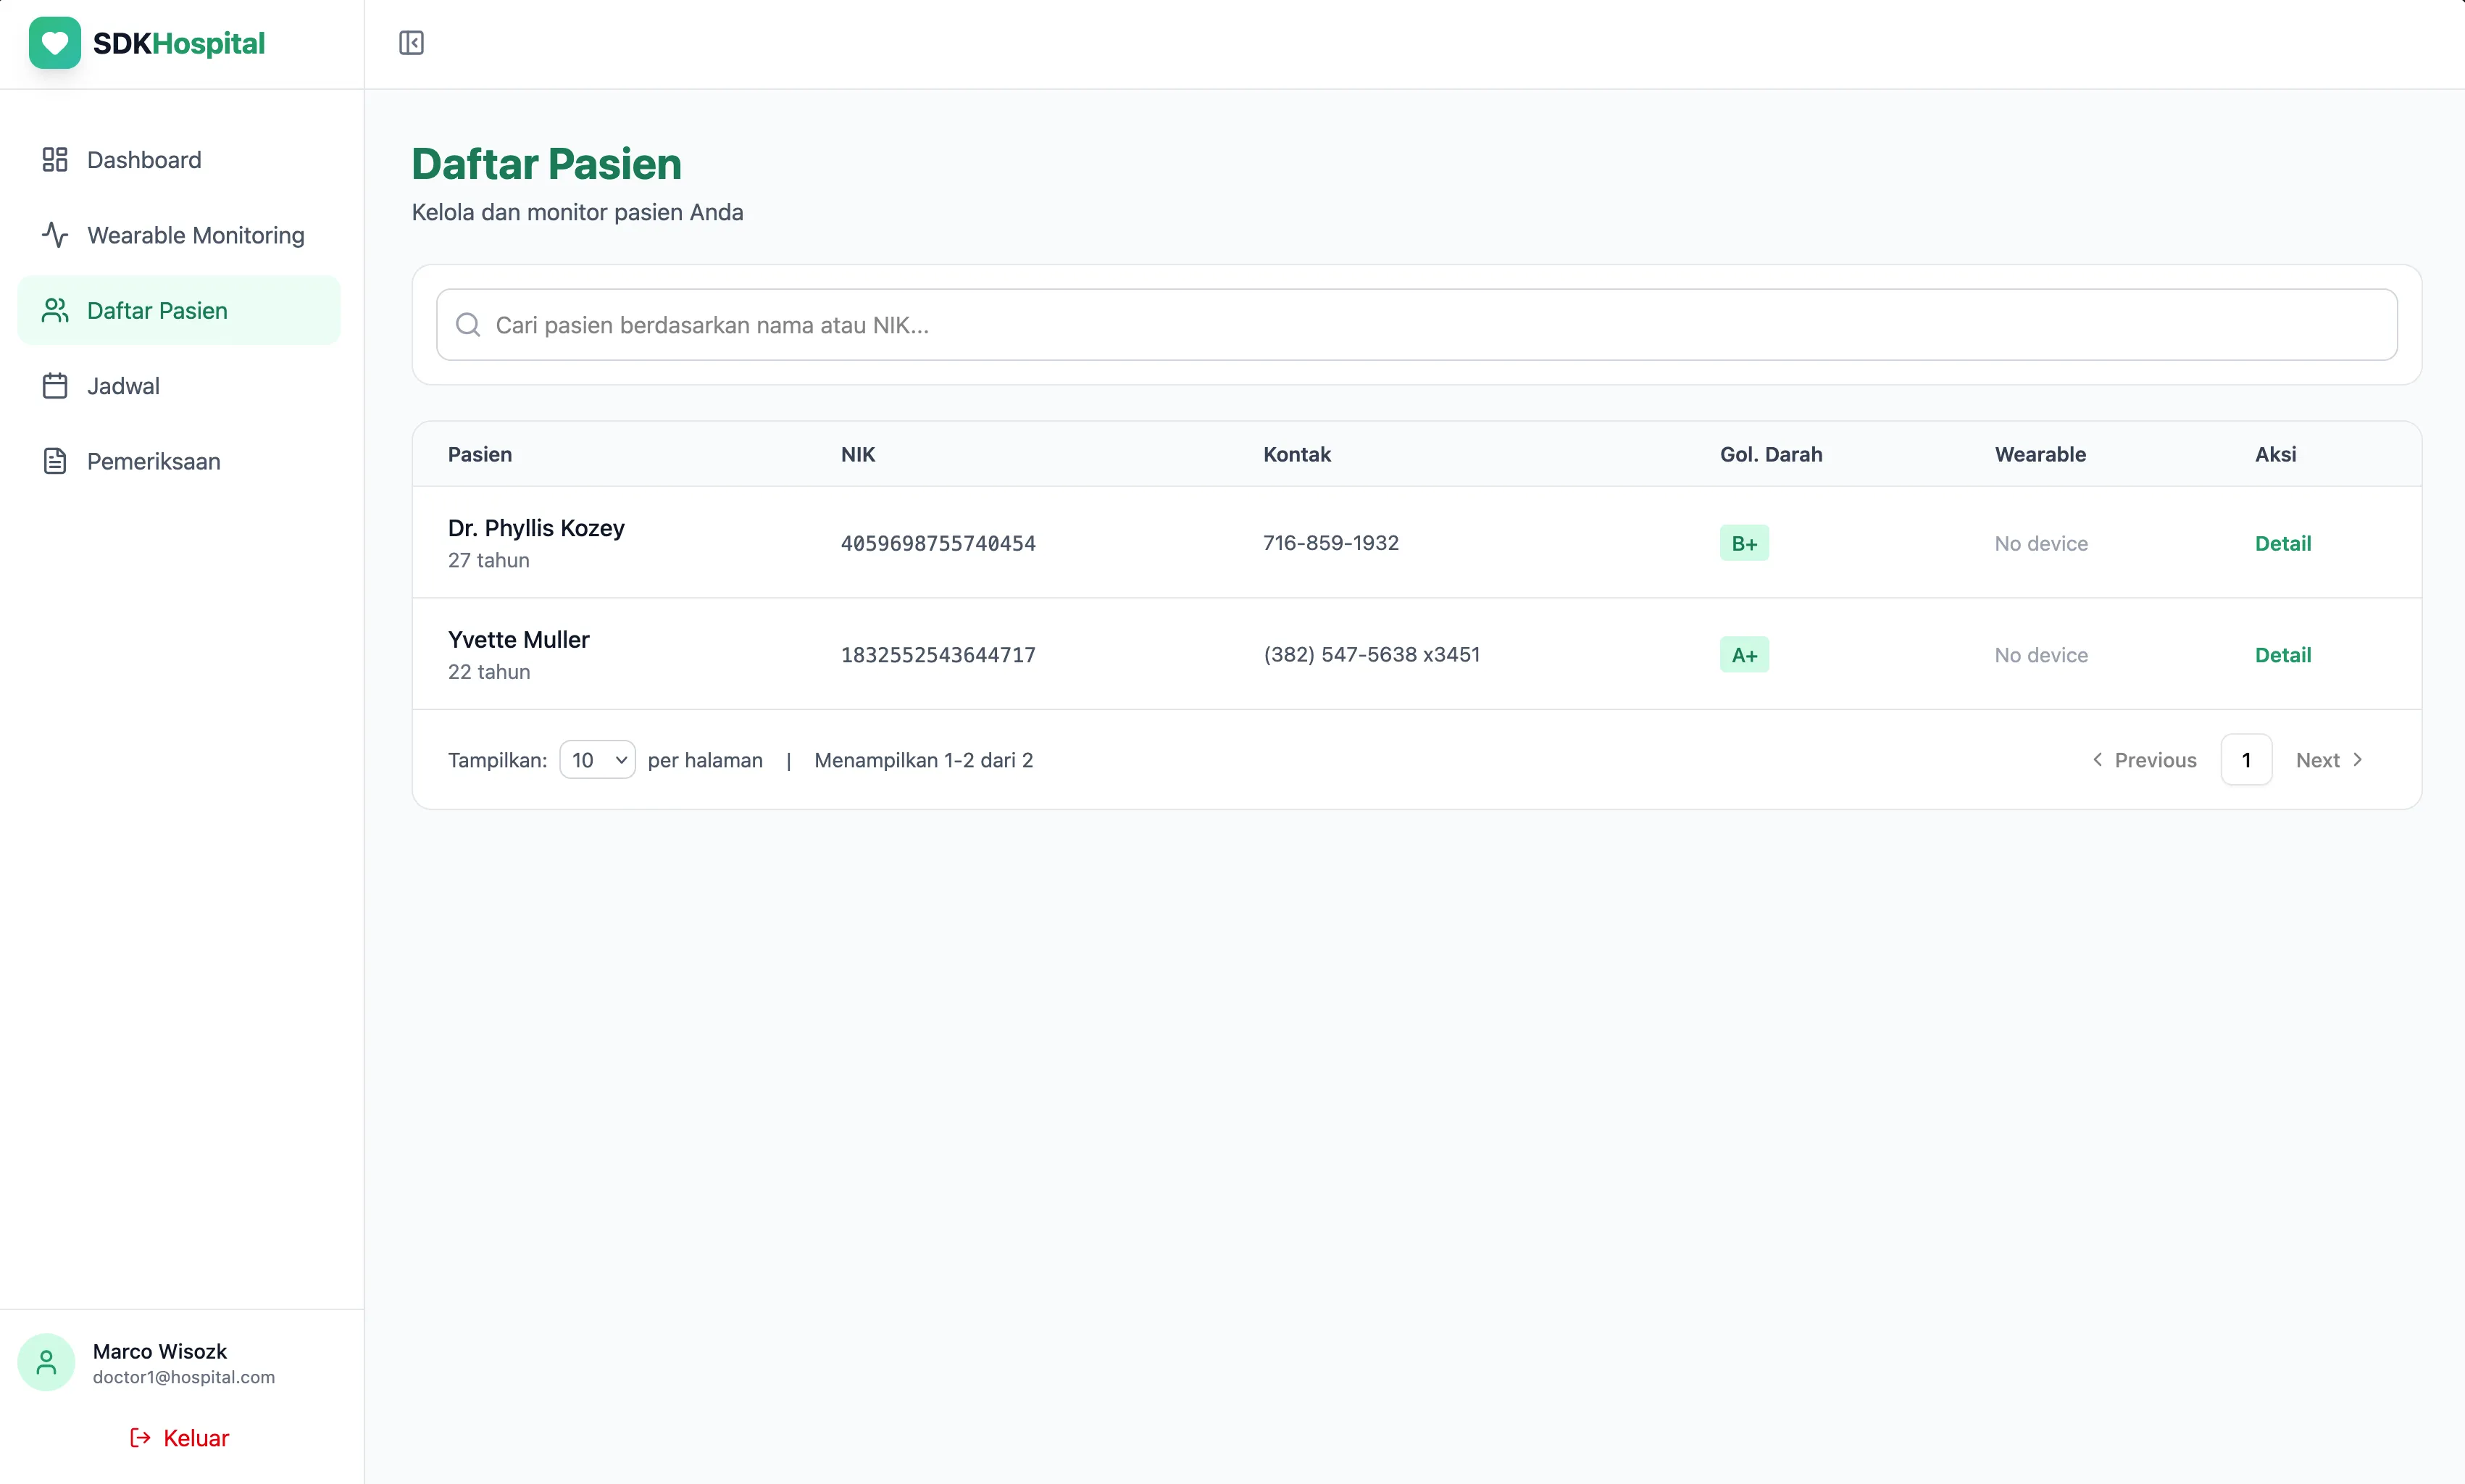Click the magnifier icon in search bar

468,325
